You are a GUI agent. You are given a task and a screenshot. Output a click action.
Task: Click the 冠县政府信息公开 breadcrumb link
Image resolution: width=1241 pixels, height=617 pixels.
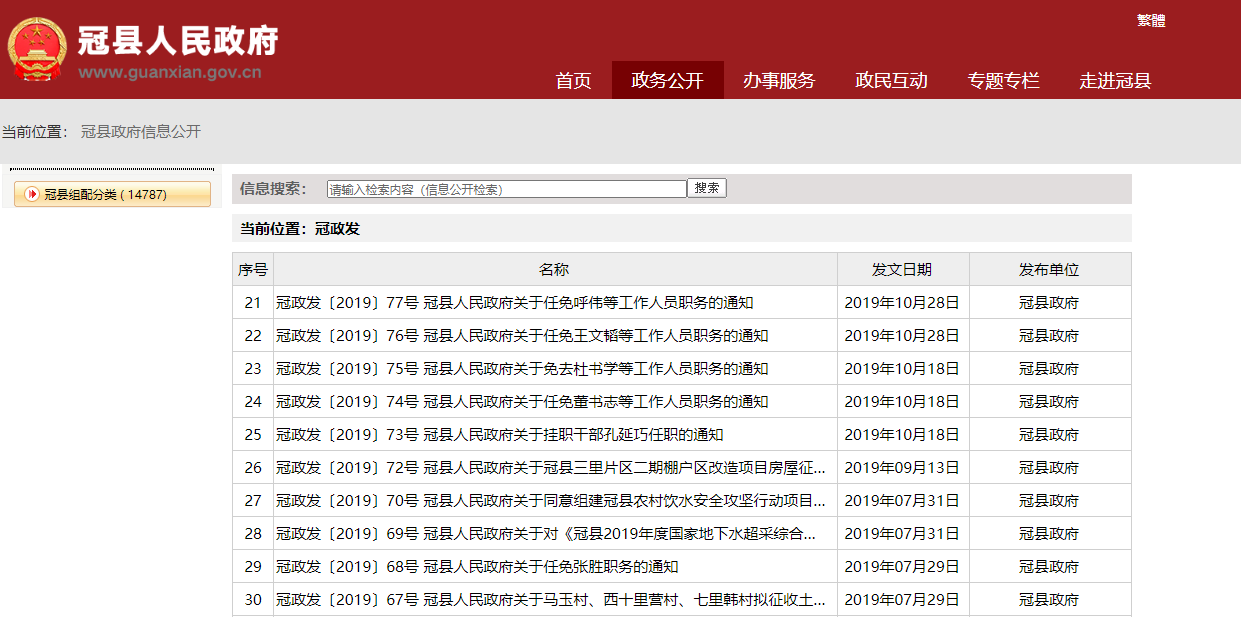(141, 132)
